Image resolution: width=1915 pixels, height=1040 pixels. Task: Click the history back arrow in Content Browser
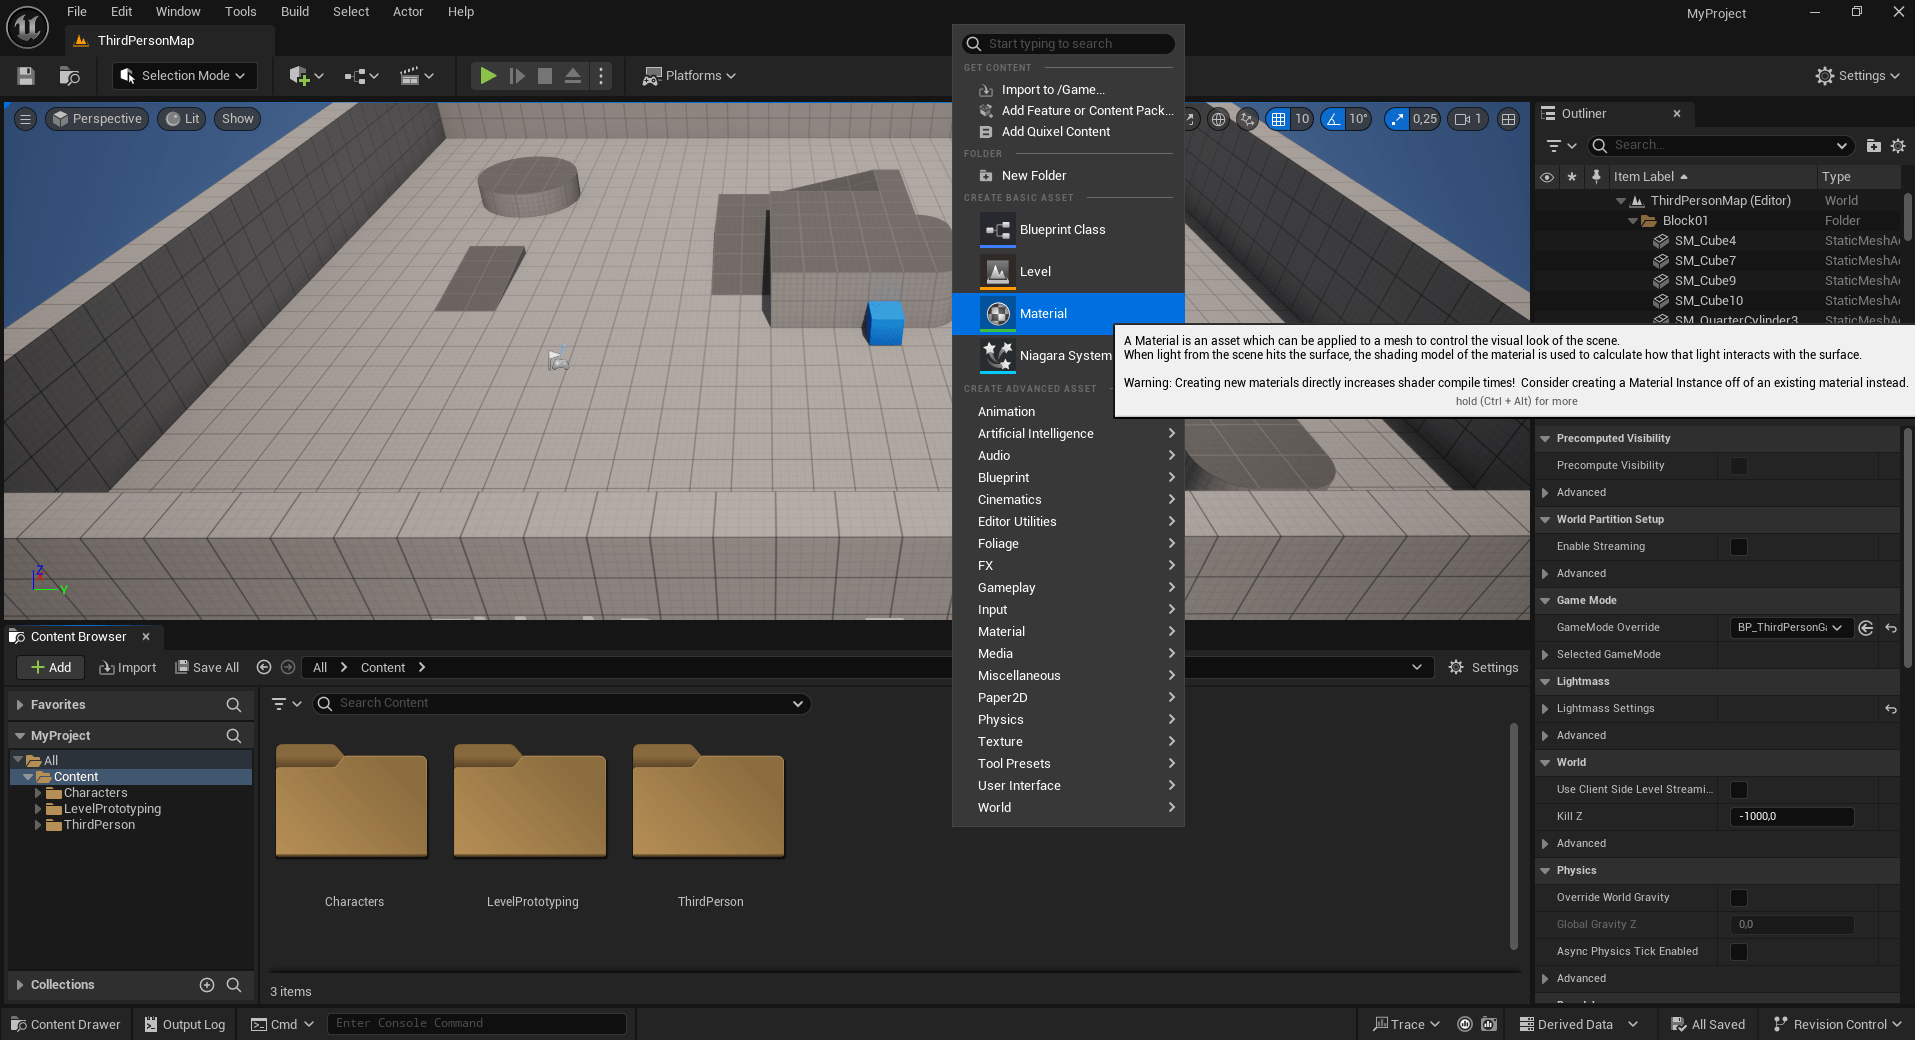(264, 668)
